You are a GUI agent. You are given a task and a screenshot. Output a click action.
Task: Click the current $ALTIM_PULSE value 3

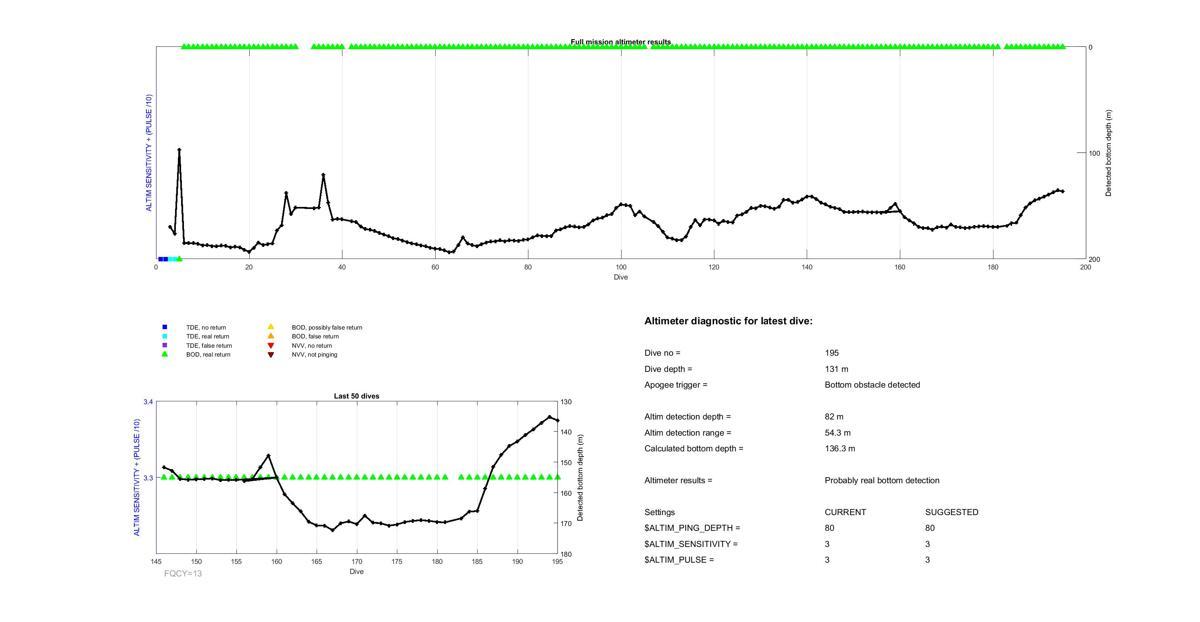[x=828, y=560]
